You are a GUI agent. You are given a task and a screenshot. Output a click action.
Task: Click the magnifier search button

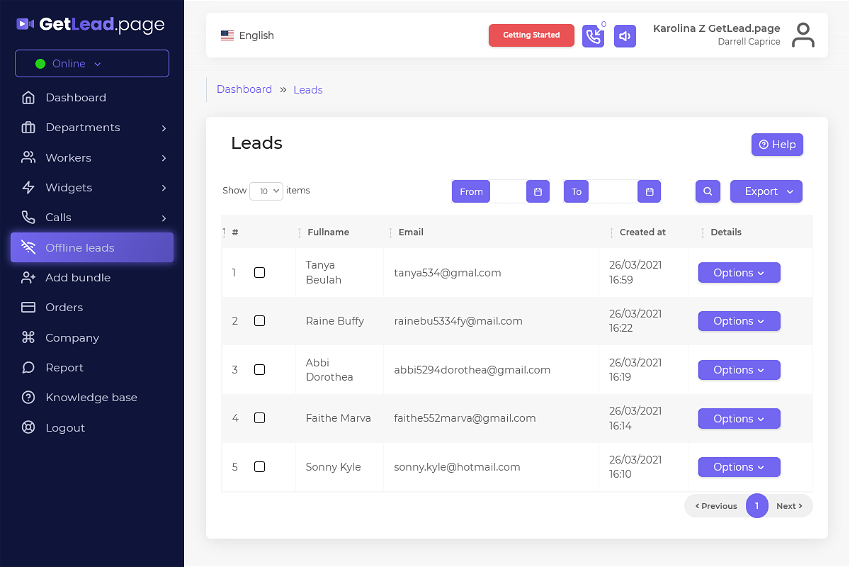pos(707,191)
